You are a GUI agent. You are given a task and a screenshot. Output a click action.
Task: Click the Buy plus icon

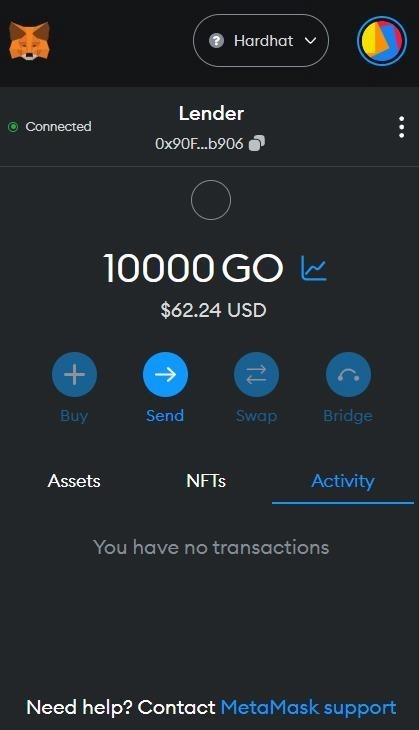pos(74,375)
